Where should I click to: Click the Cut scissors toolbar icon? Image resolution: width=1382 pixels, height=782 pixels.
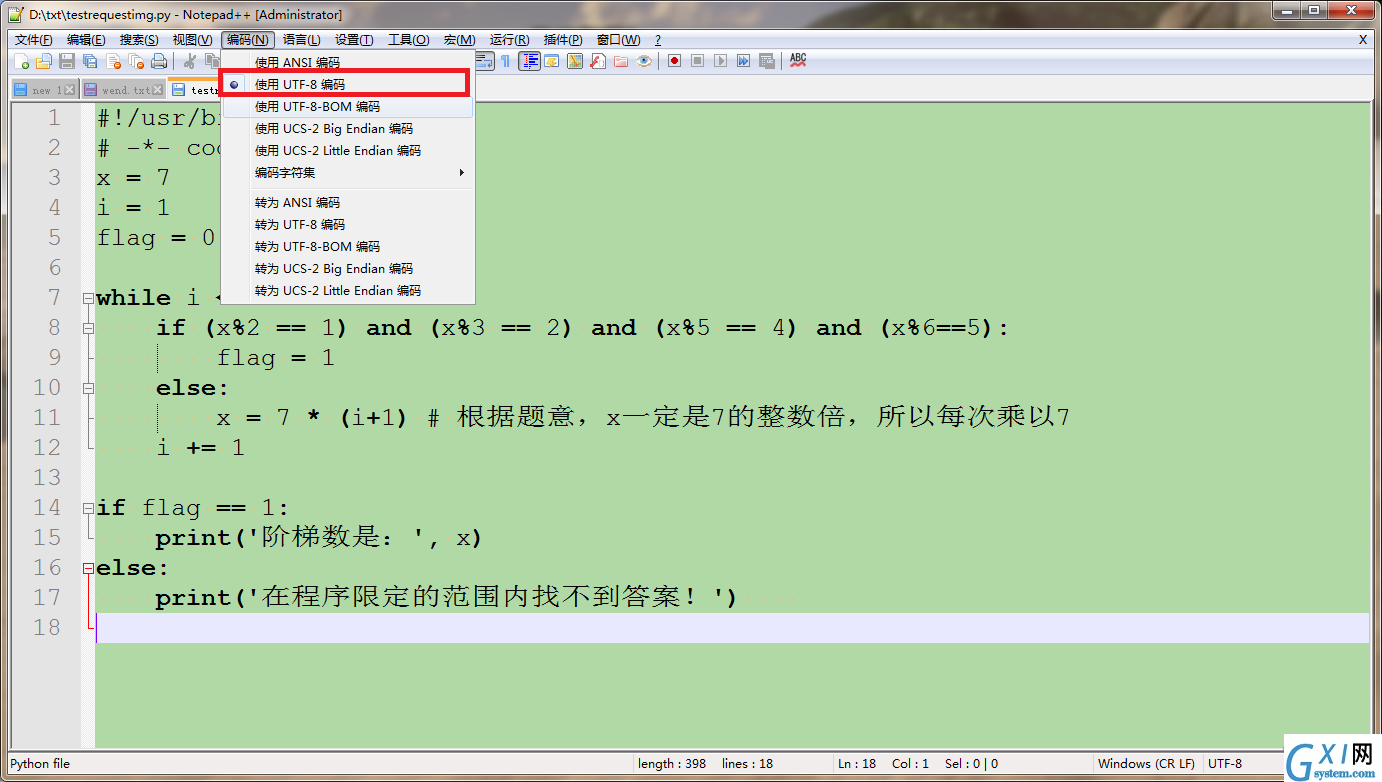coord(189,61)
